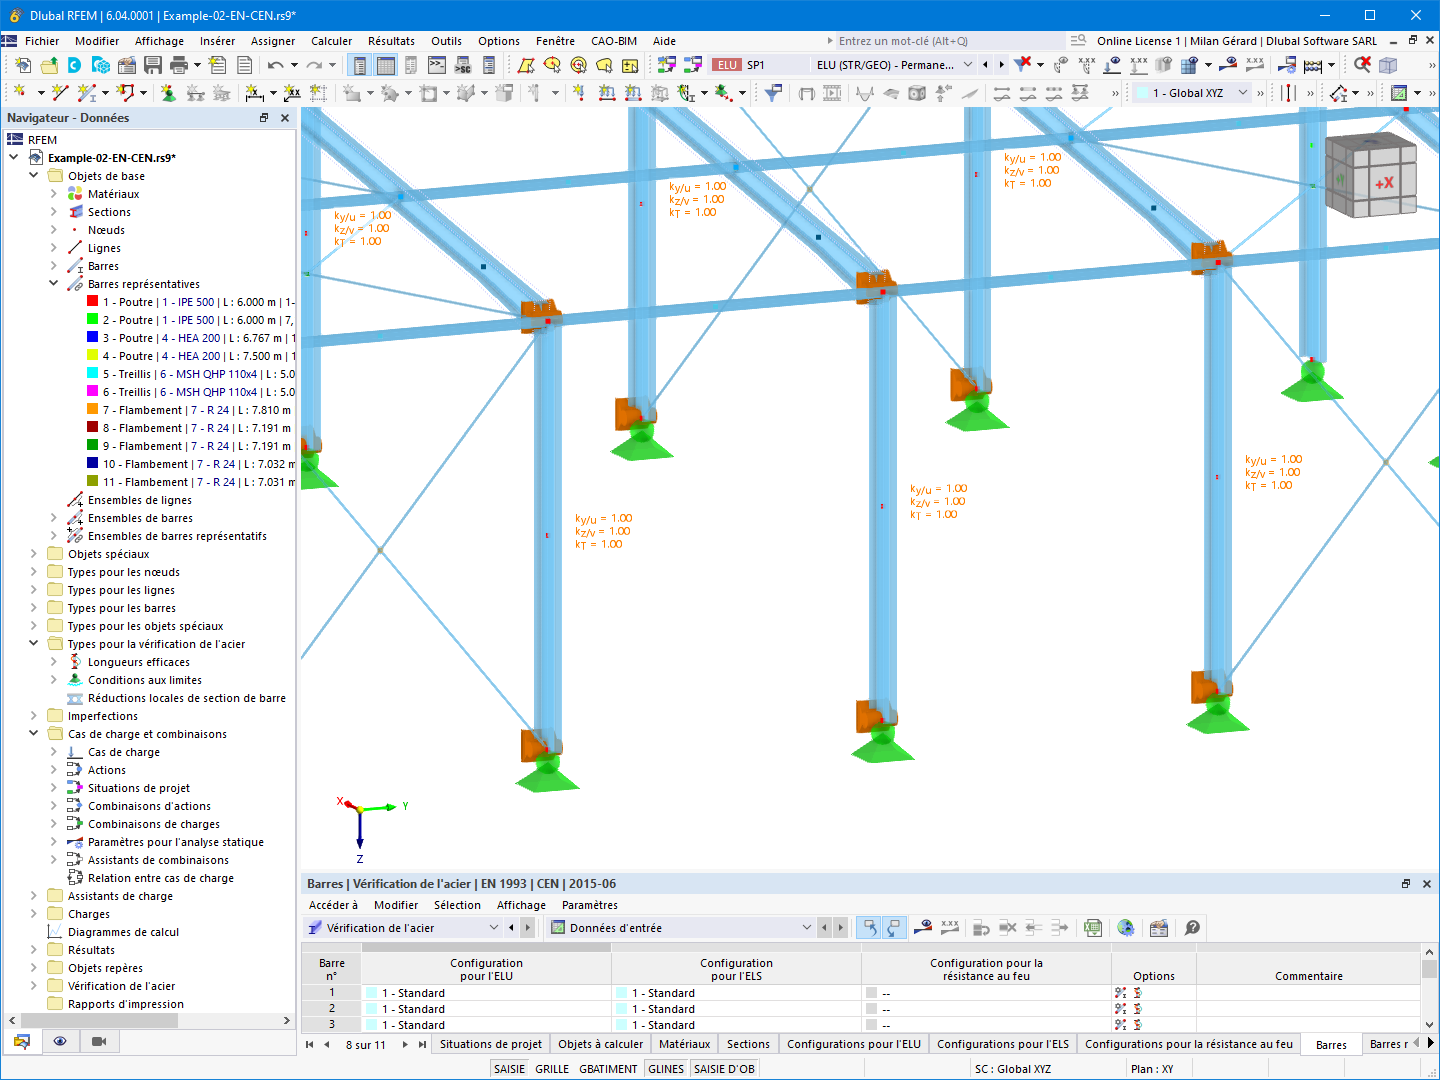The image size is (1440, 1080).
Task: Expand the Sections tree node
Action: [54, 212]
